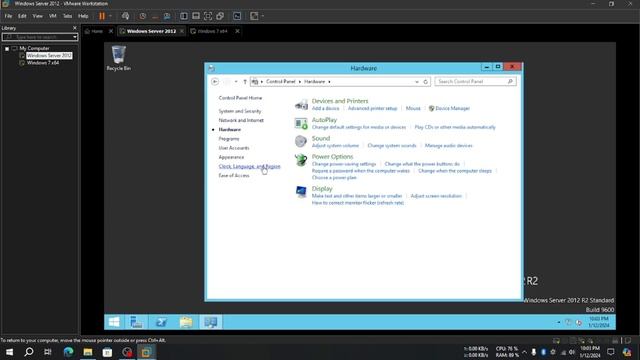
Task: Show hidden icons in guest tray
Action: click(x=559, y=322)
